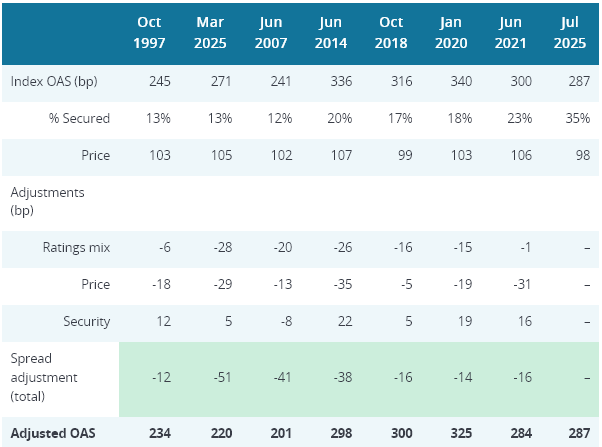
Task: Select the Spread adjustment (total) row label
Action: [47, 375]
